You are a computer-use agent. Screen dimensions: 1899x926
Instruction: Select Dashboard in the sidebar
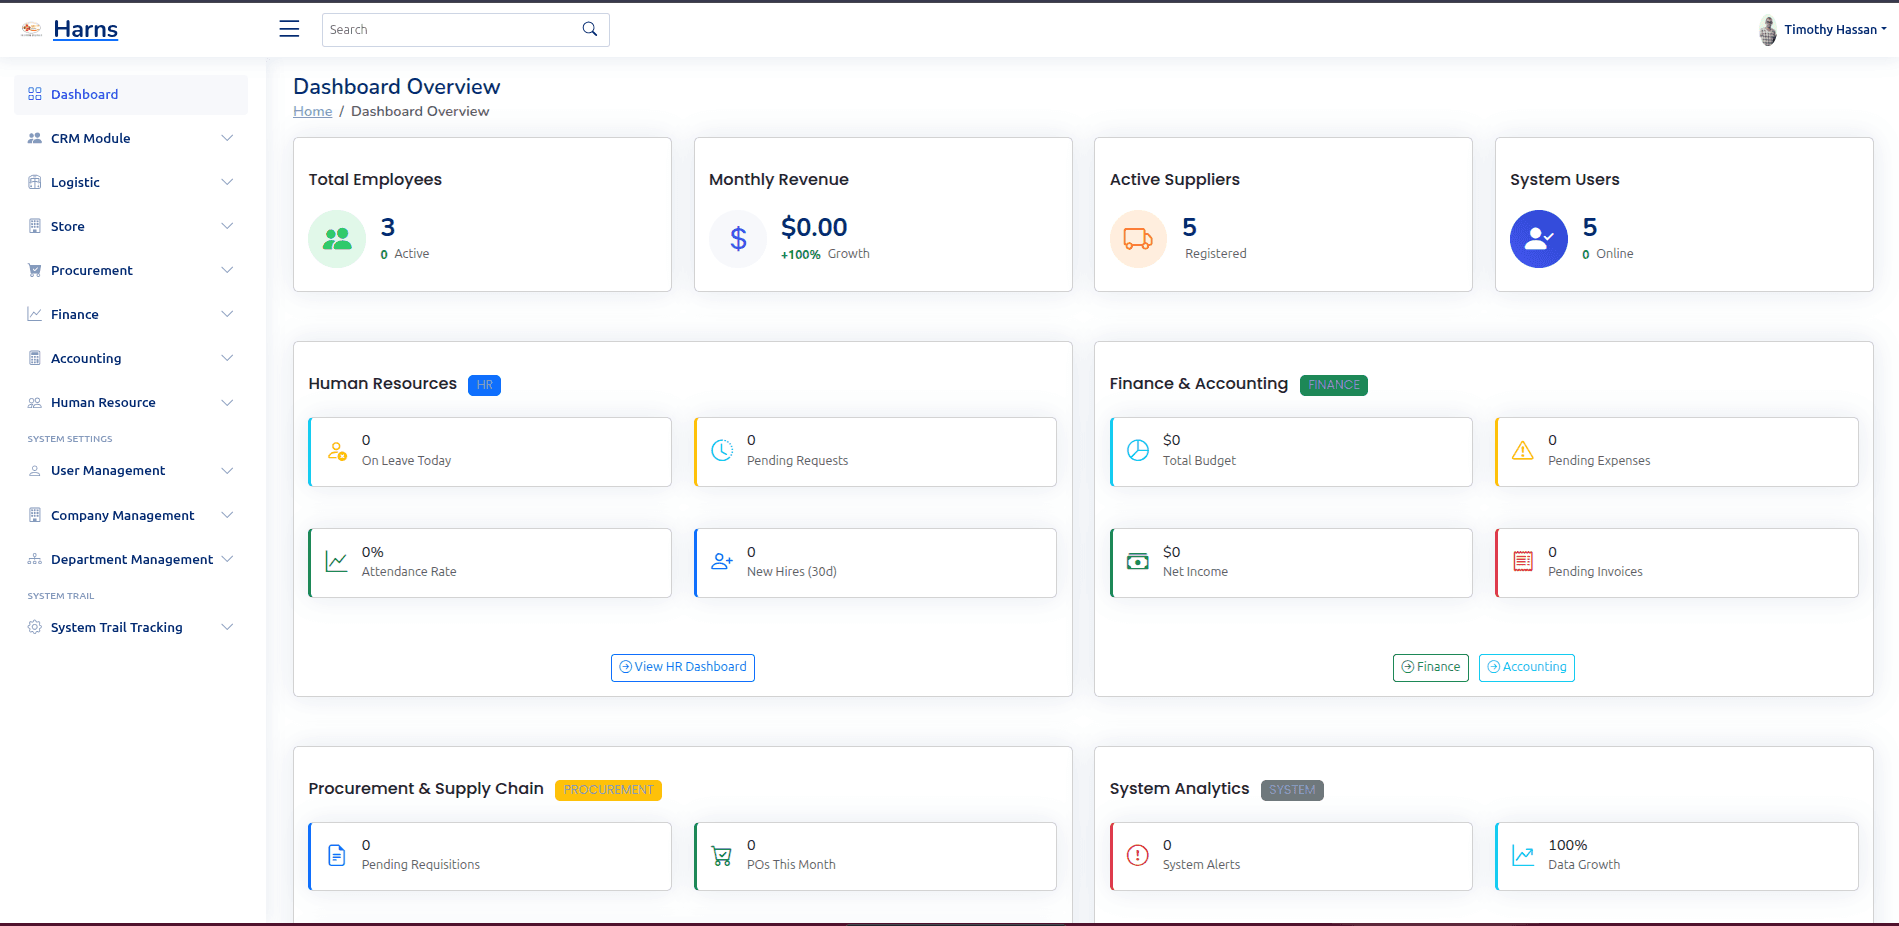click(x=85, y=94)
